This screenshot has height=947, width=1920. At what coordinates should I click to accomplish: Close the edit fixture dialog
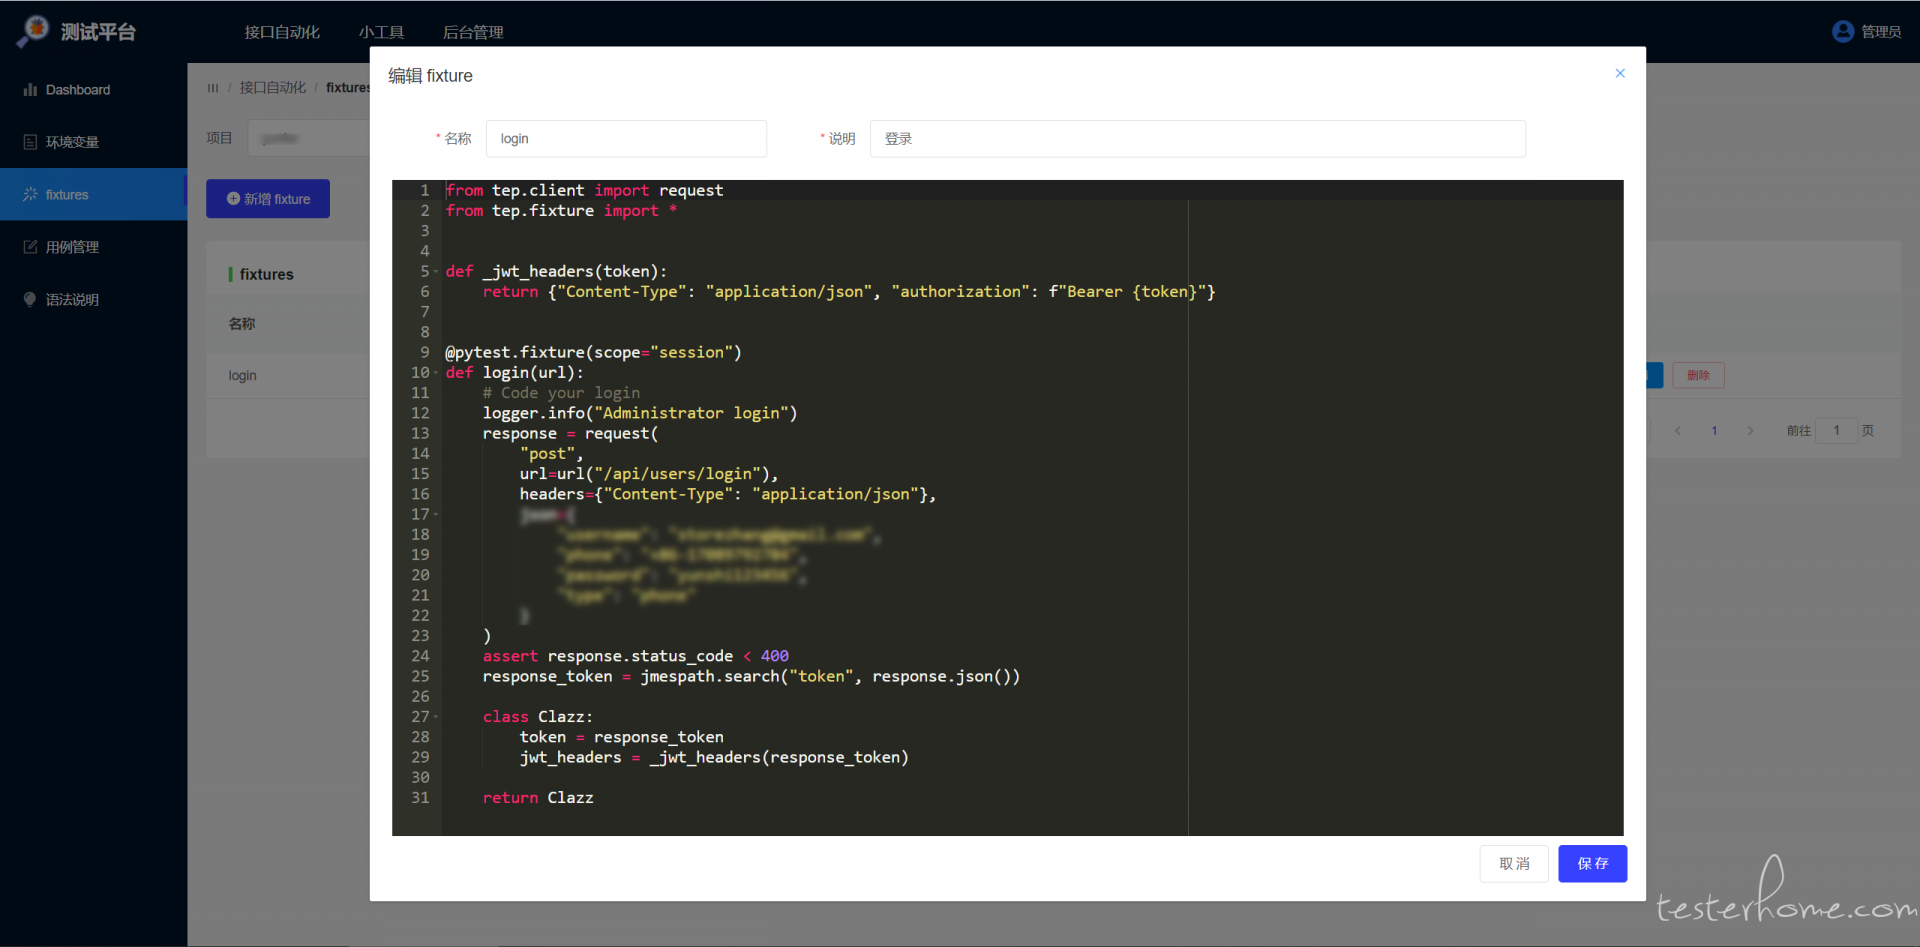point(1620,73)
